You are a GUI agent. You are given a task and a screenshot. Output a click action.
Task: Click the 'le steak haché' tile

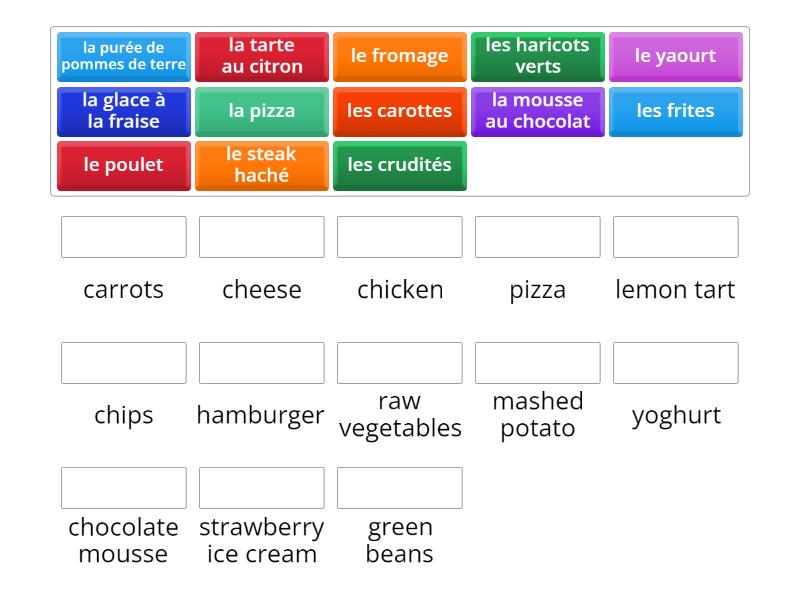[262, 165]
